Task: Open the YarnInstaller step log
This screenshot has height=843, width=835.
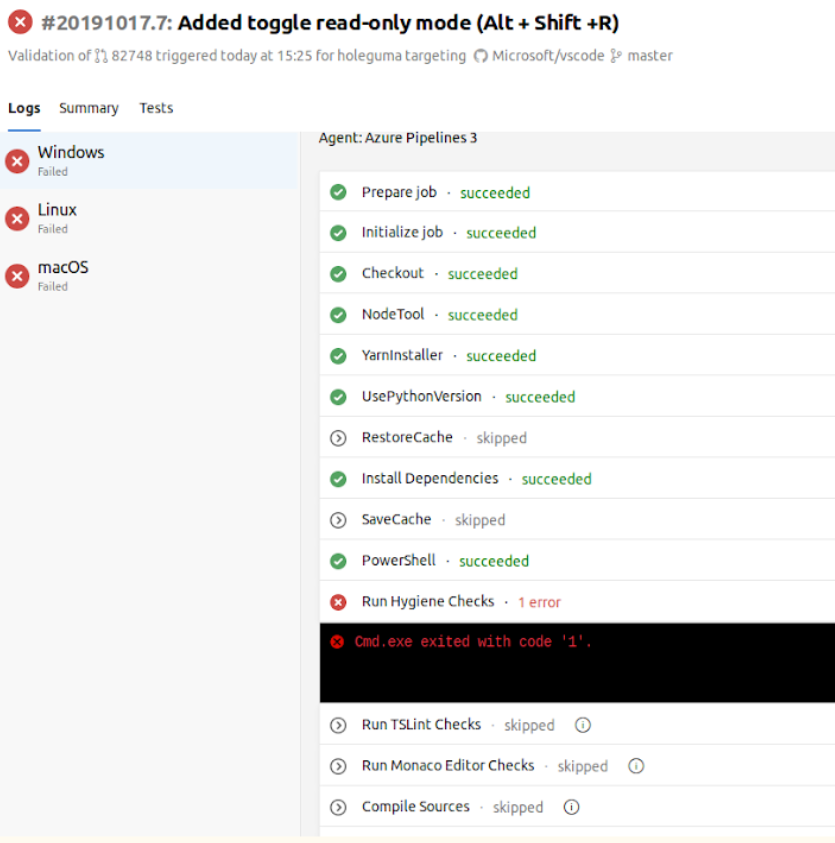Action: click(577, 356)
